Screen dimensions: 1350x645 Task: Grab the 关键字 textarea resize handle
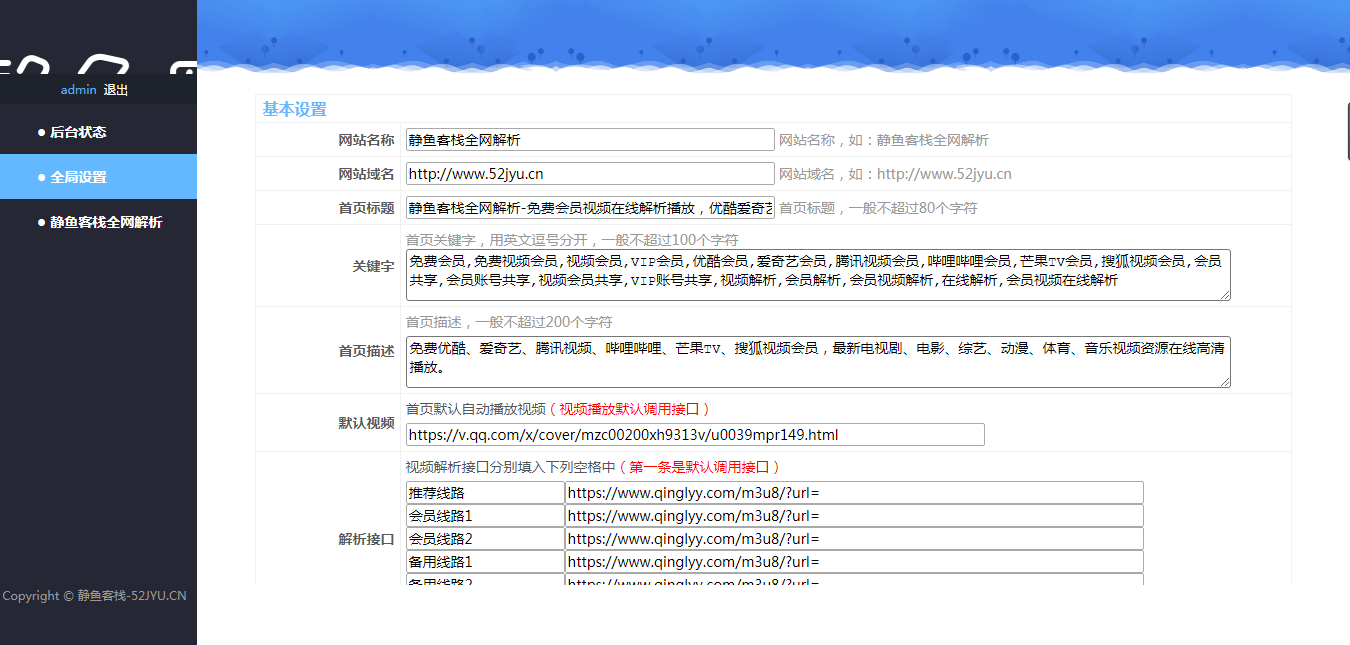click(x=1225, y=295)
